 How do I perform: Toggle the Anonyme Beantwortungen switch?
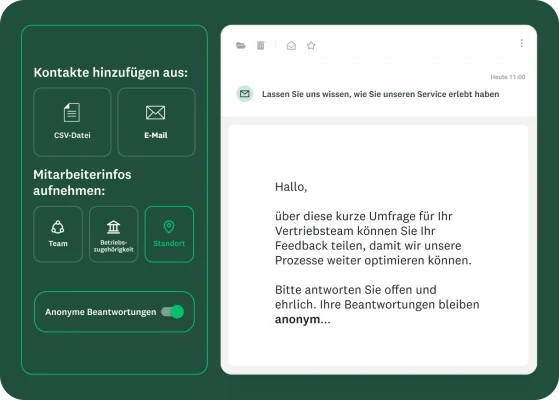tap(173, 312)
